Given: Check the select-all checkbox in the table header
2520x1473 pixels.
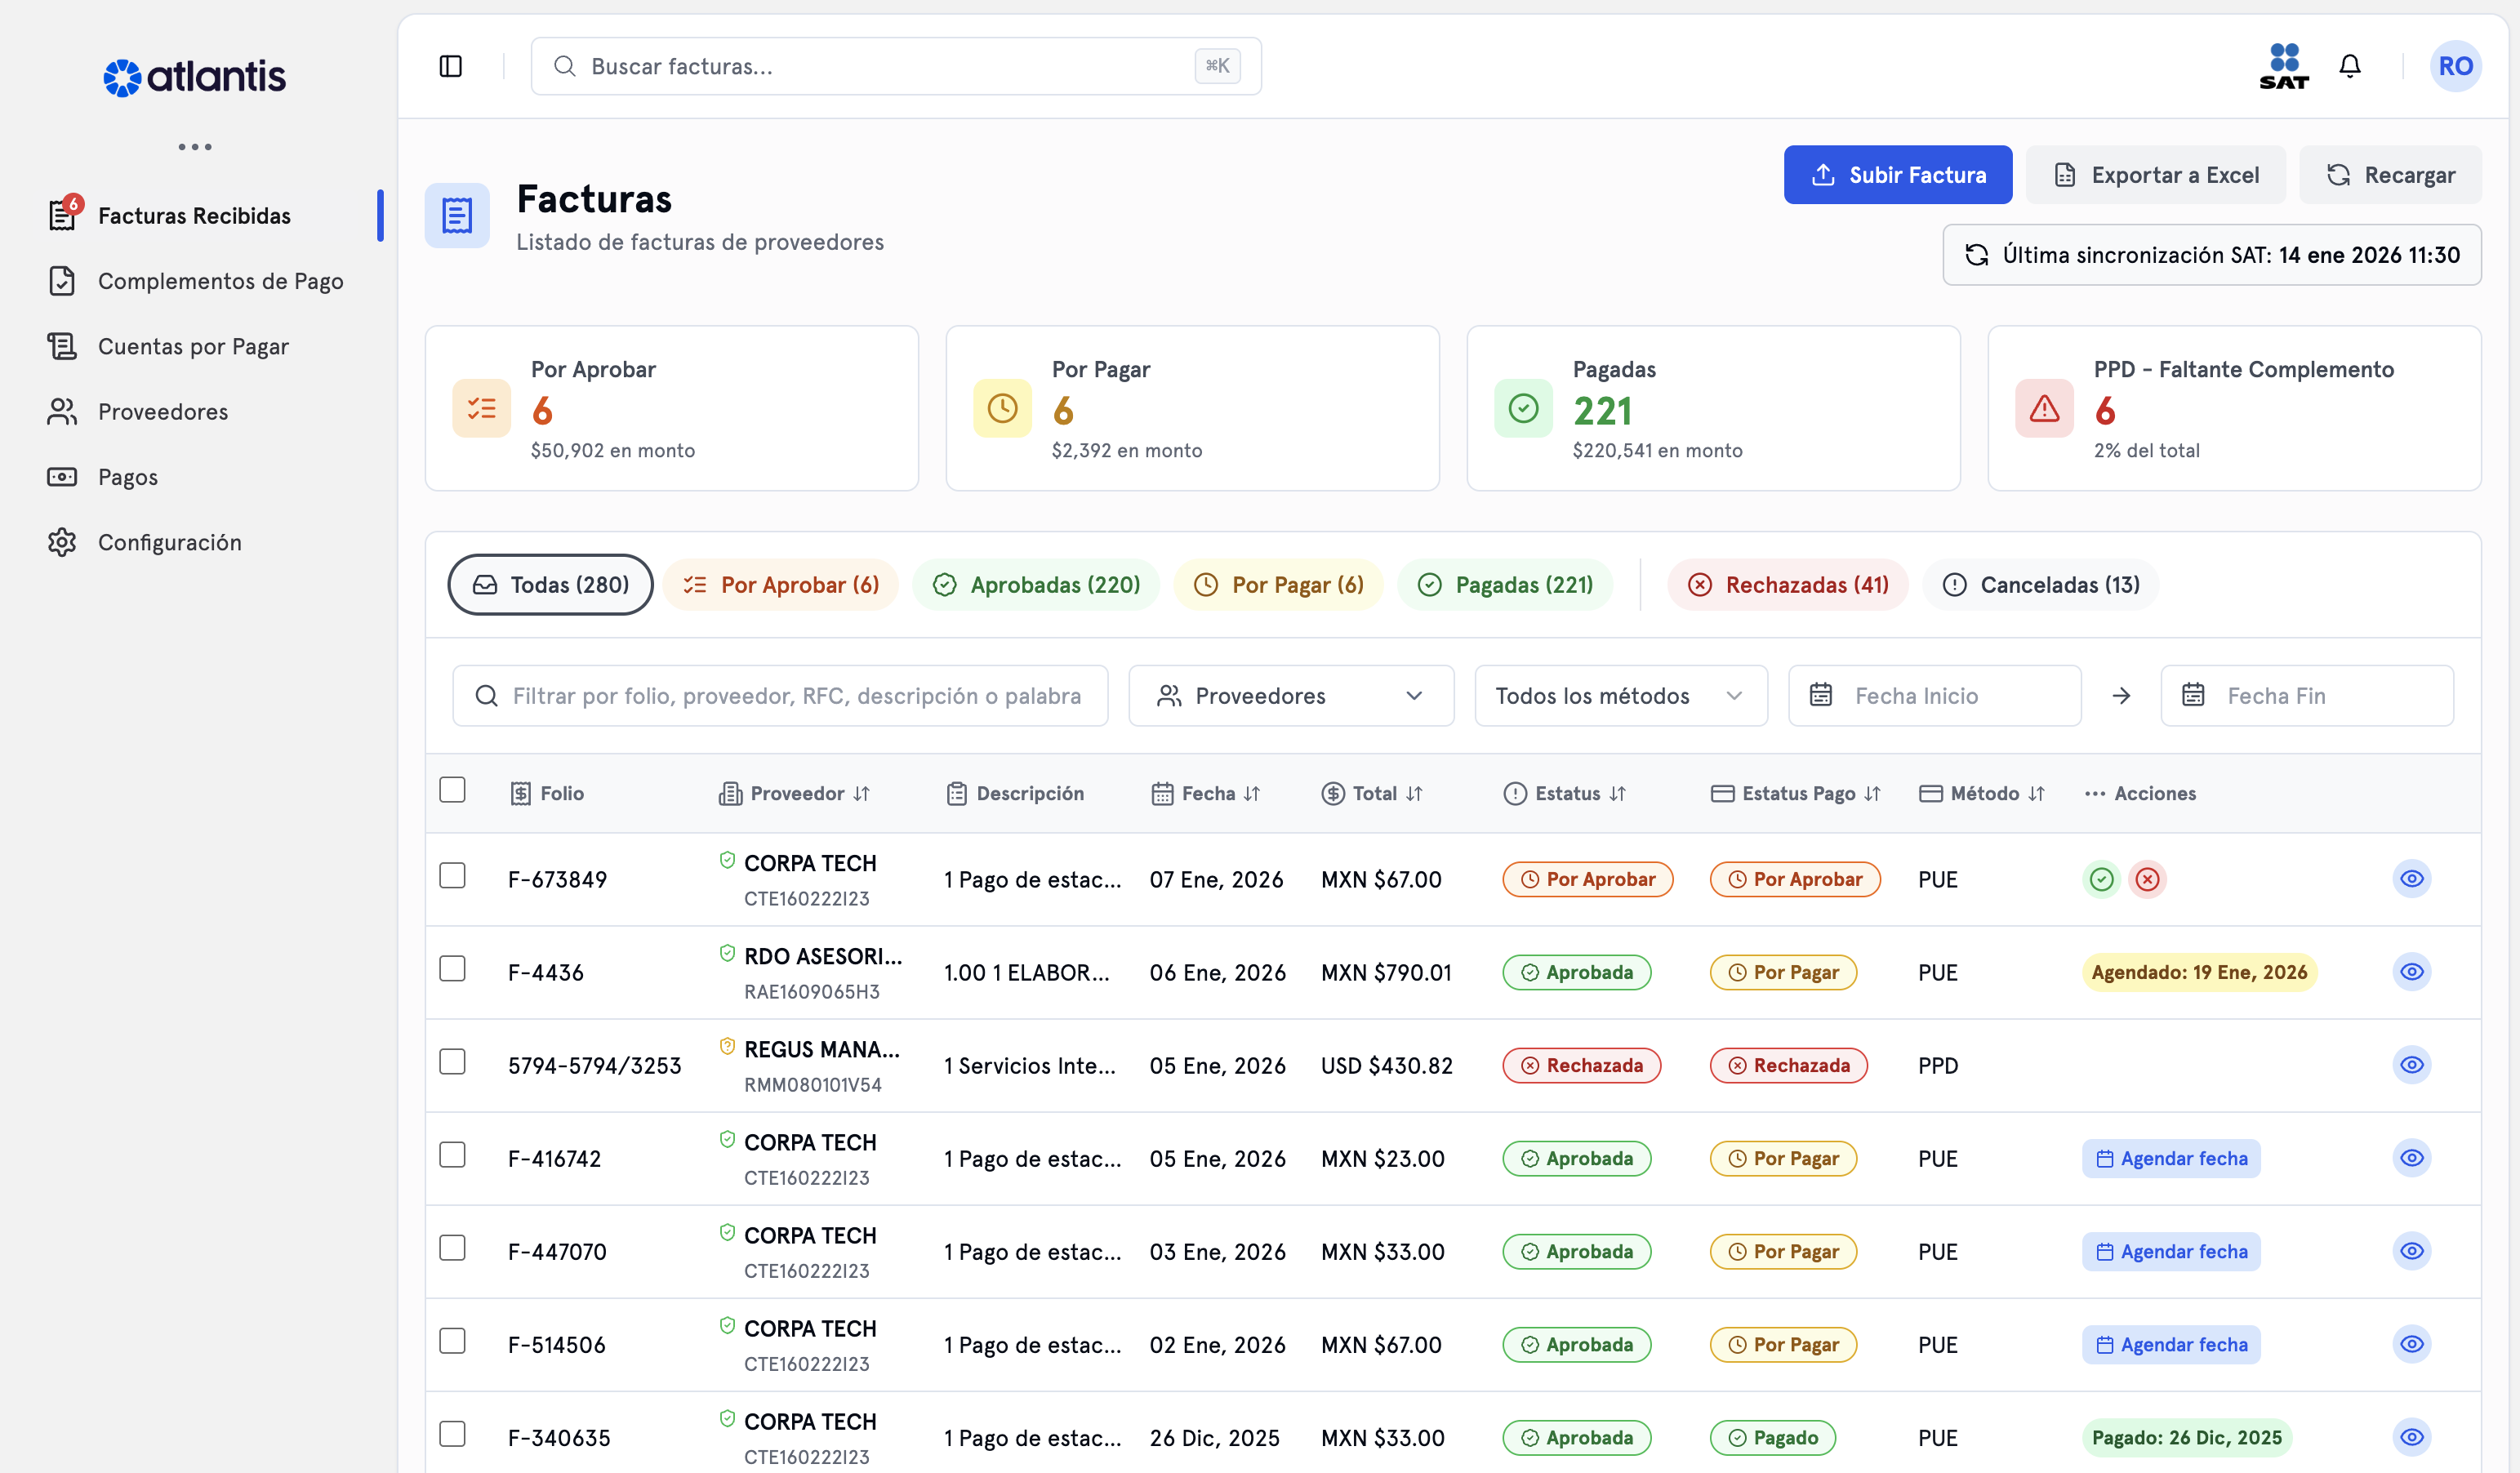Looking at the screenshot, I should coord(453,790).
